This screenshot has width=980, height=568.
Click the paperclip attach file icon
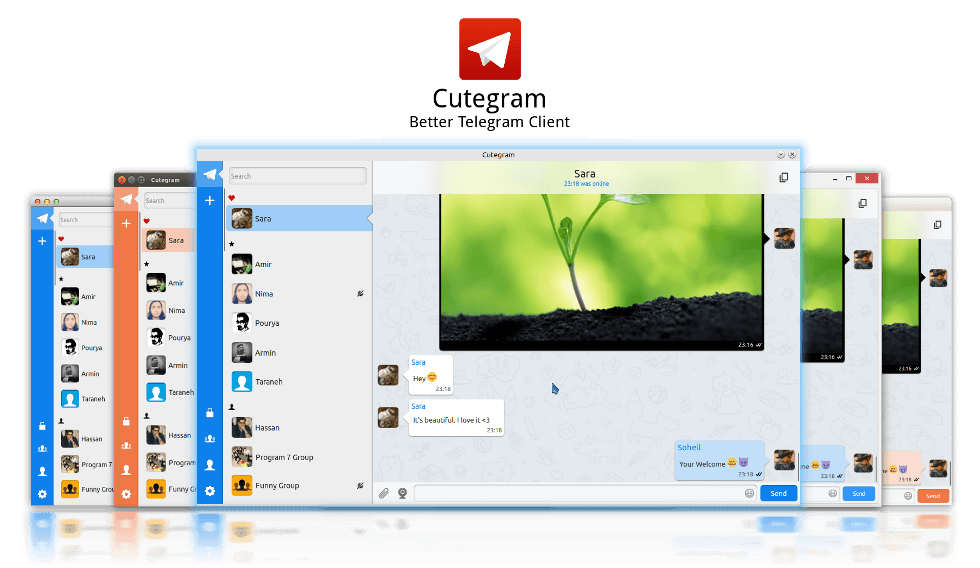click(384, 494)
